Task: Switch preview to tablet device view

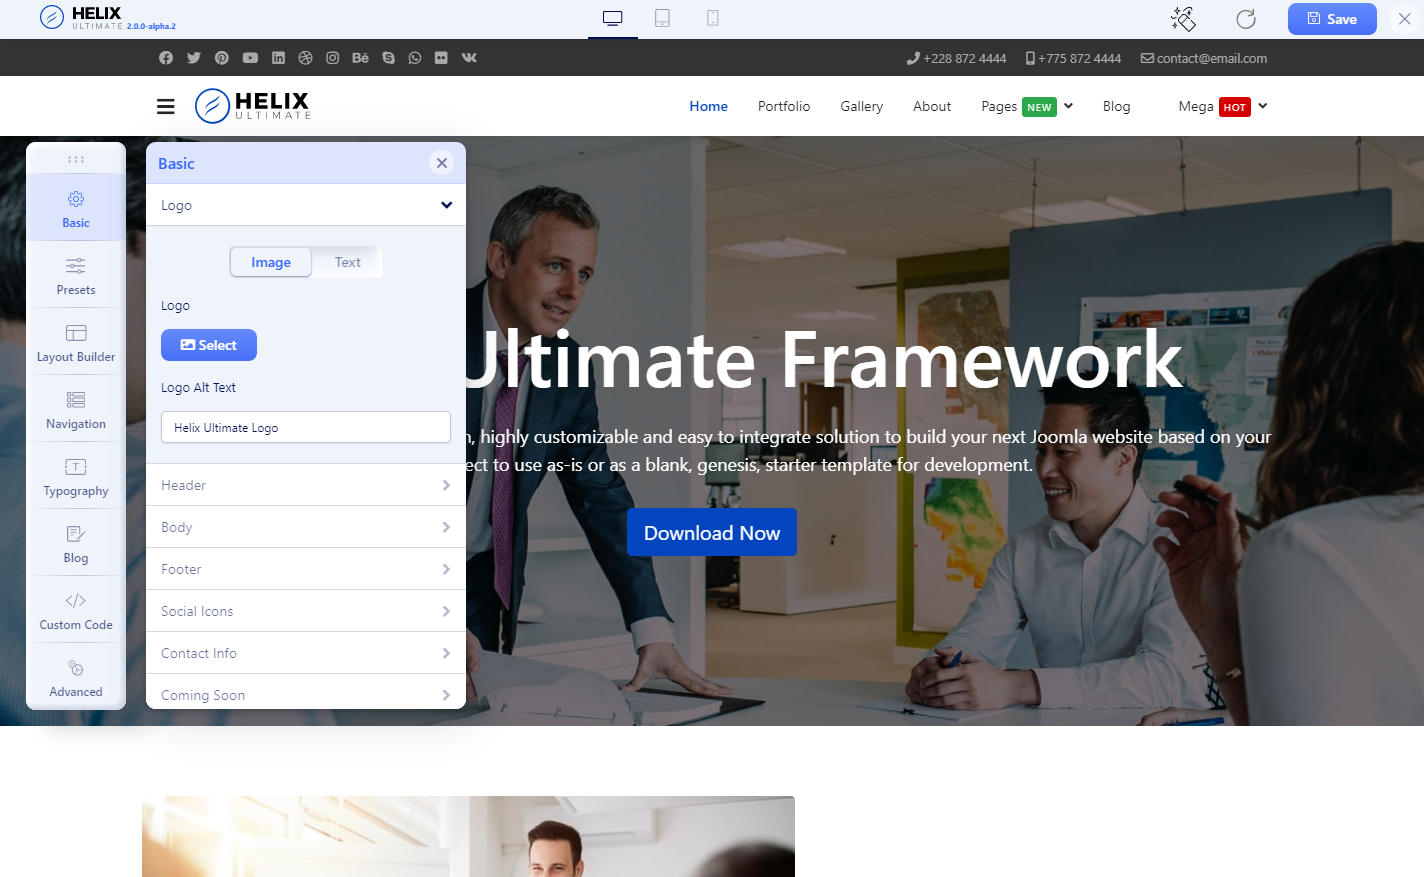Action: 662,18
